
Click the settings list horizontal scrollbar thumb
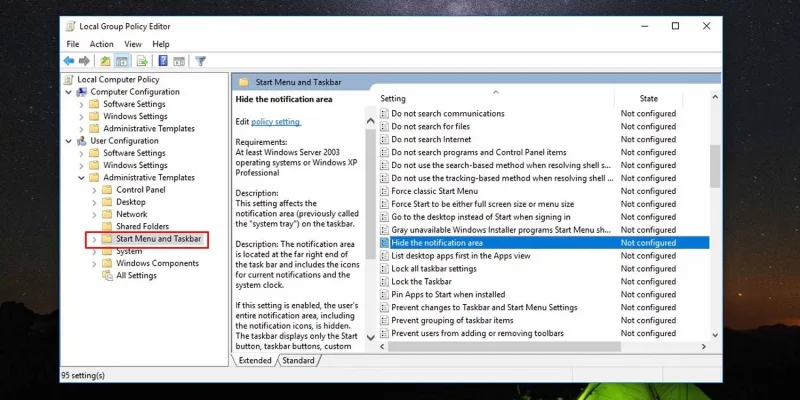[x=504, y=346]
